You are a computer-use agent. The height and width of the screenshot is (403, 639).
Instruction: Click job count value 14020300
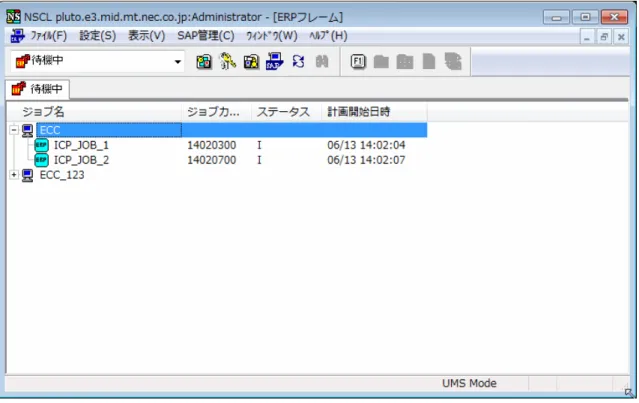pyautogui.click(x=212, y=145)
